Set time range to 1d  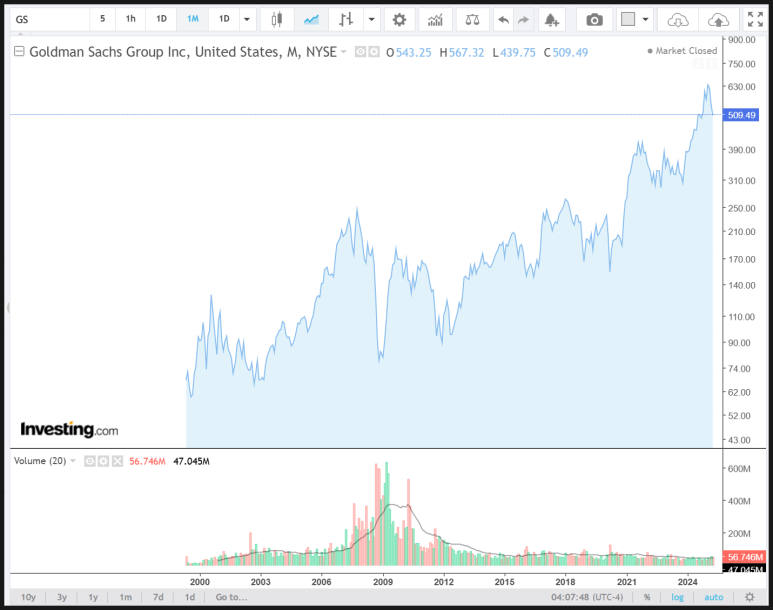click(190, 597)
